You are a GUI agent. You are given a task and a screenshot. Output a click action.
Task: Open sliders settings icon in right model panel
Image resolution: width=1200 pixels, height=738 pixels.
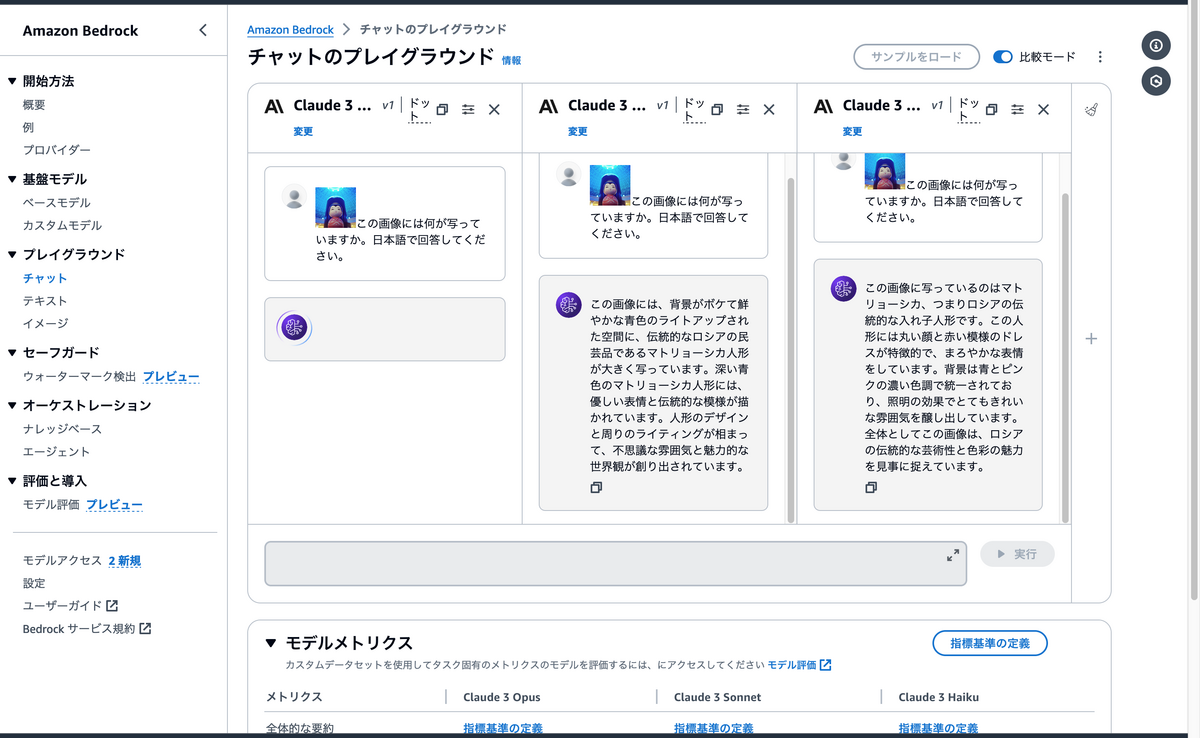tap(1017, 110)
